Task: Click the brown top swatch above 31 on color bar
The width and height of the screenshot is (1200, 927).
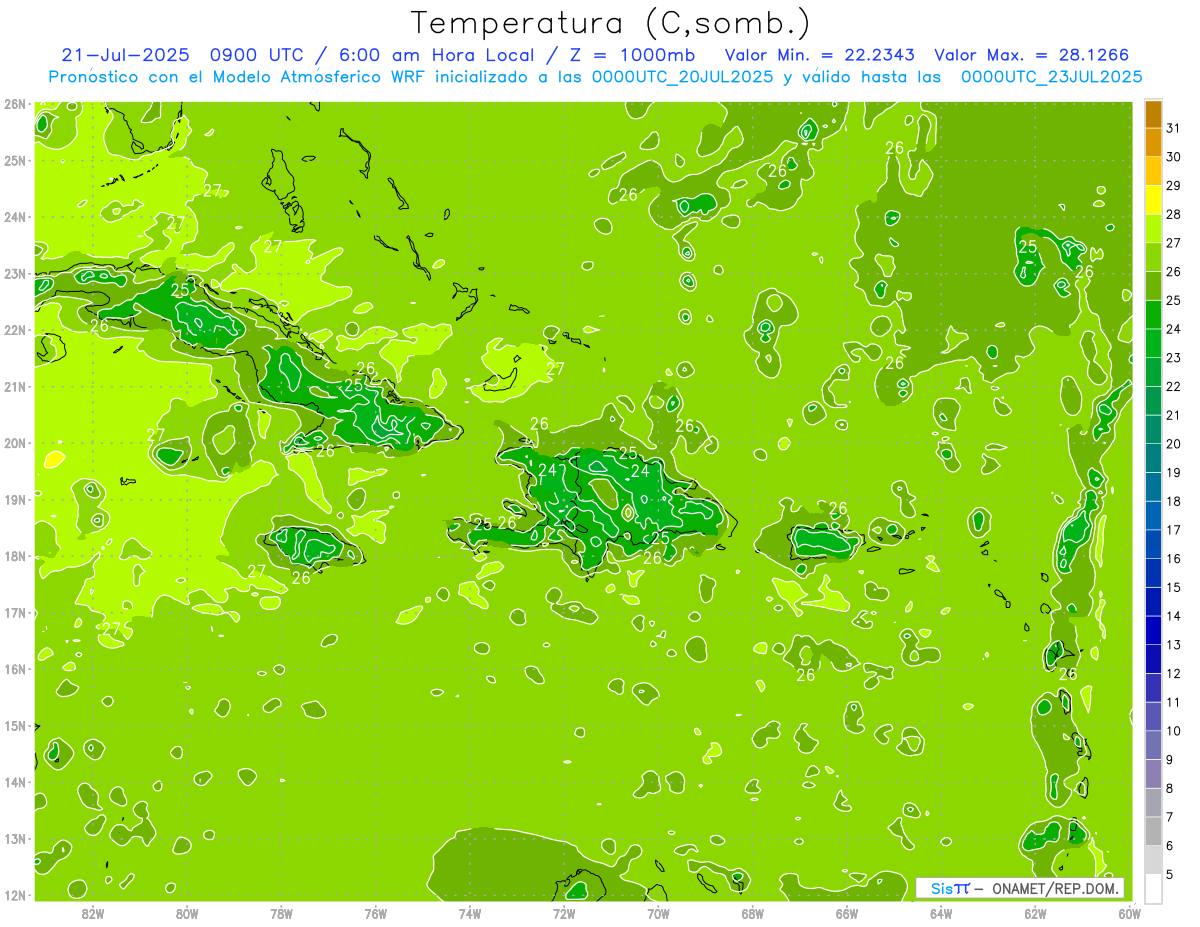Action: point(1153,115)
